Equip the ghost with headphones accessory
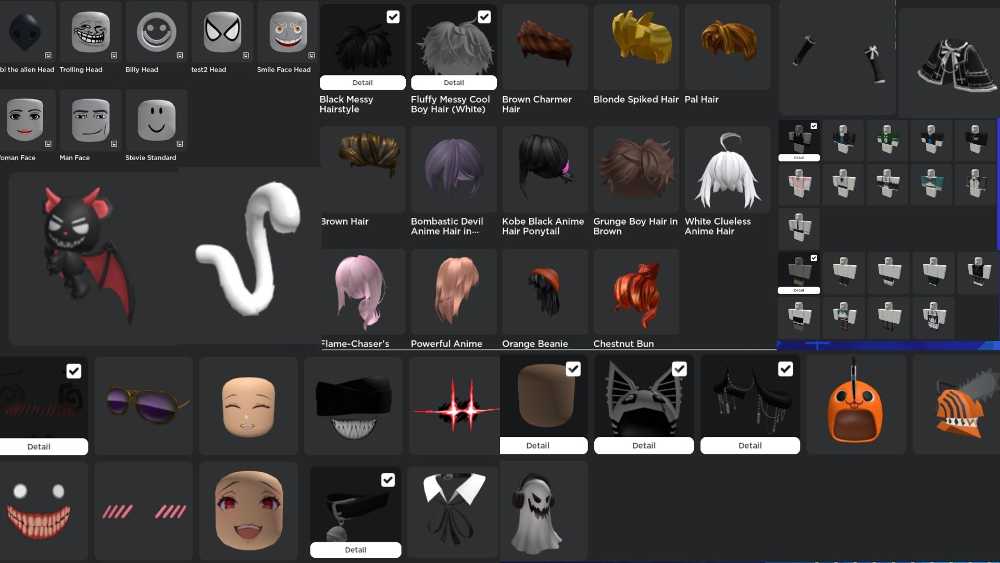 point(543,511)
